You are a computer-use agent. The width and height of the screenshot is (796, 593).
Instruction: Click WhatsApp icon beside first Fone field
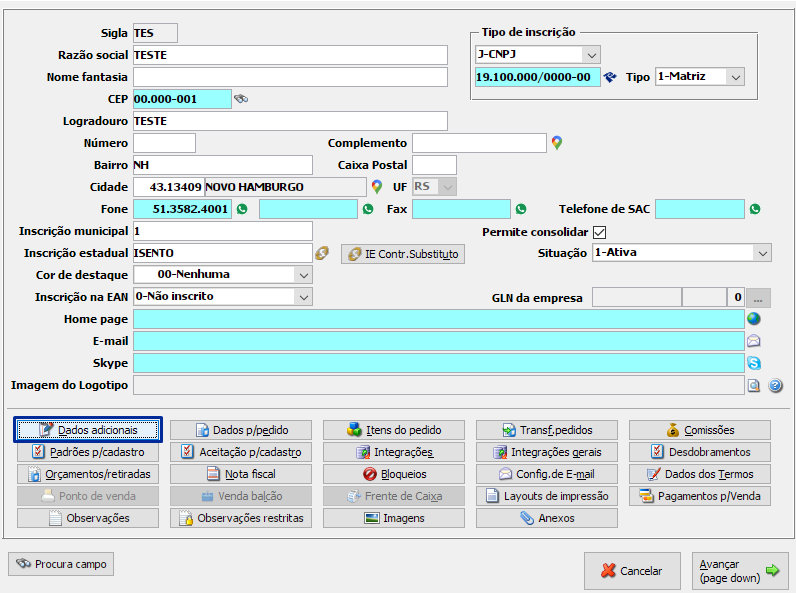pos(241,209)
